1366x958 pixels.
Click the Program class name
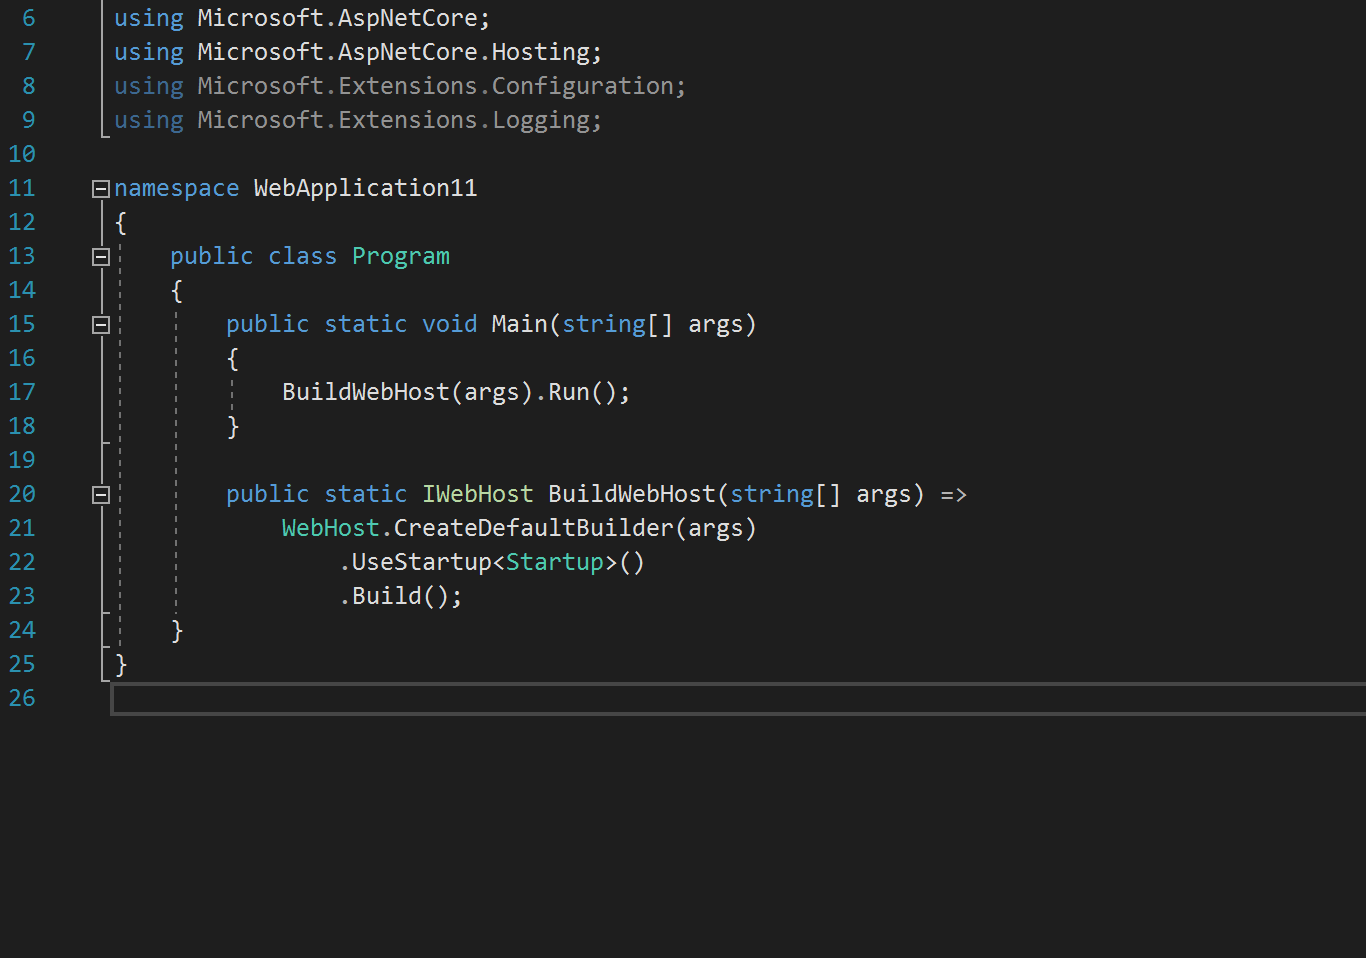(400, 255)
